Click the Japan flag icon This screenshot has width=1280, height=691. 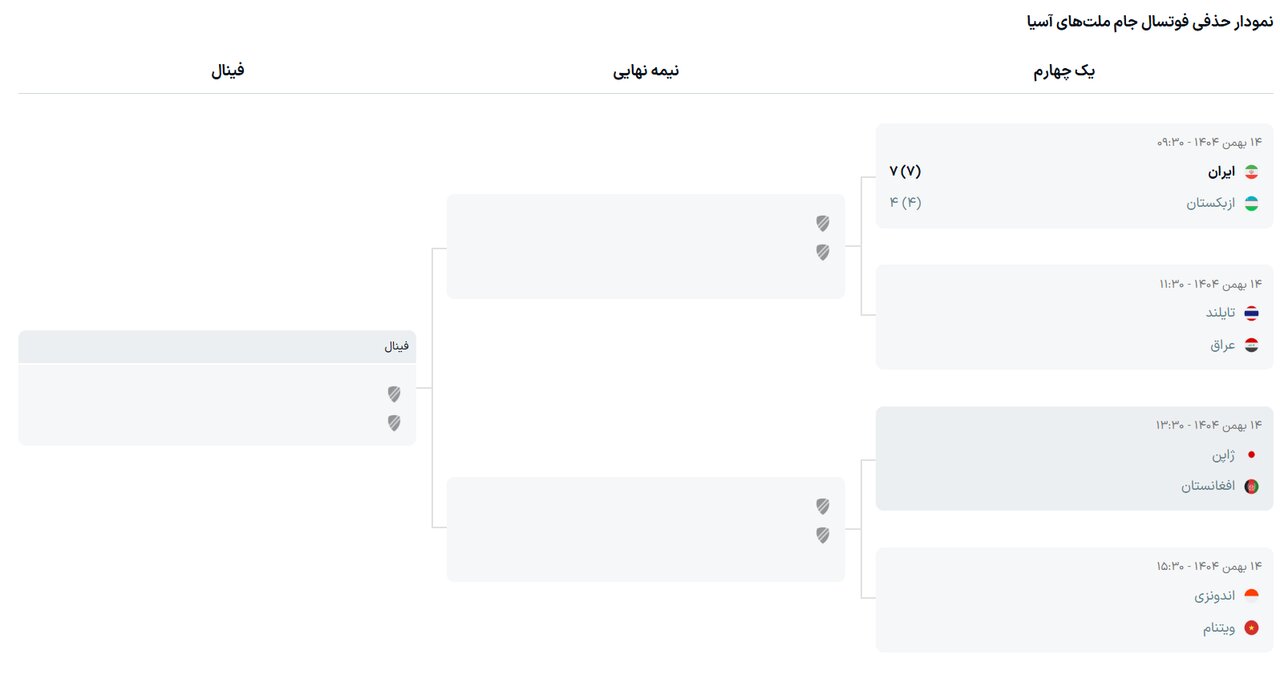point(1251,455)
